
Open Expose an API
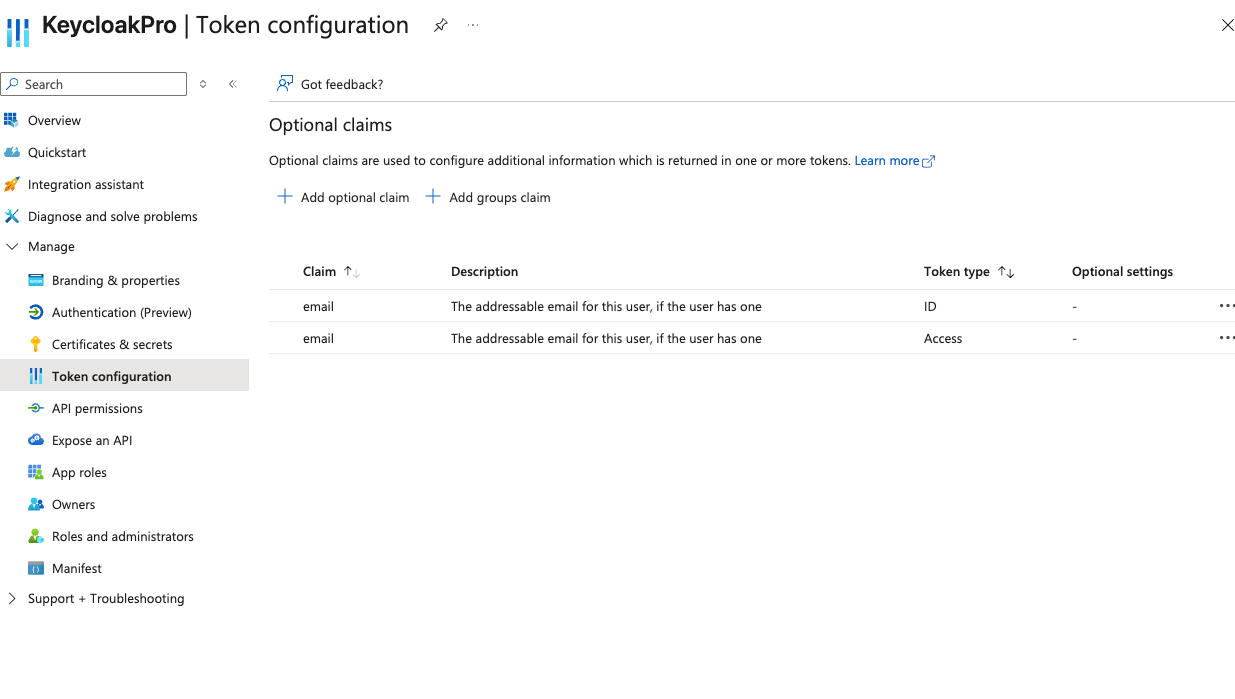click(92, 440)
